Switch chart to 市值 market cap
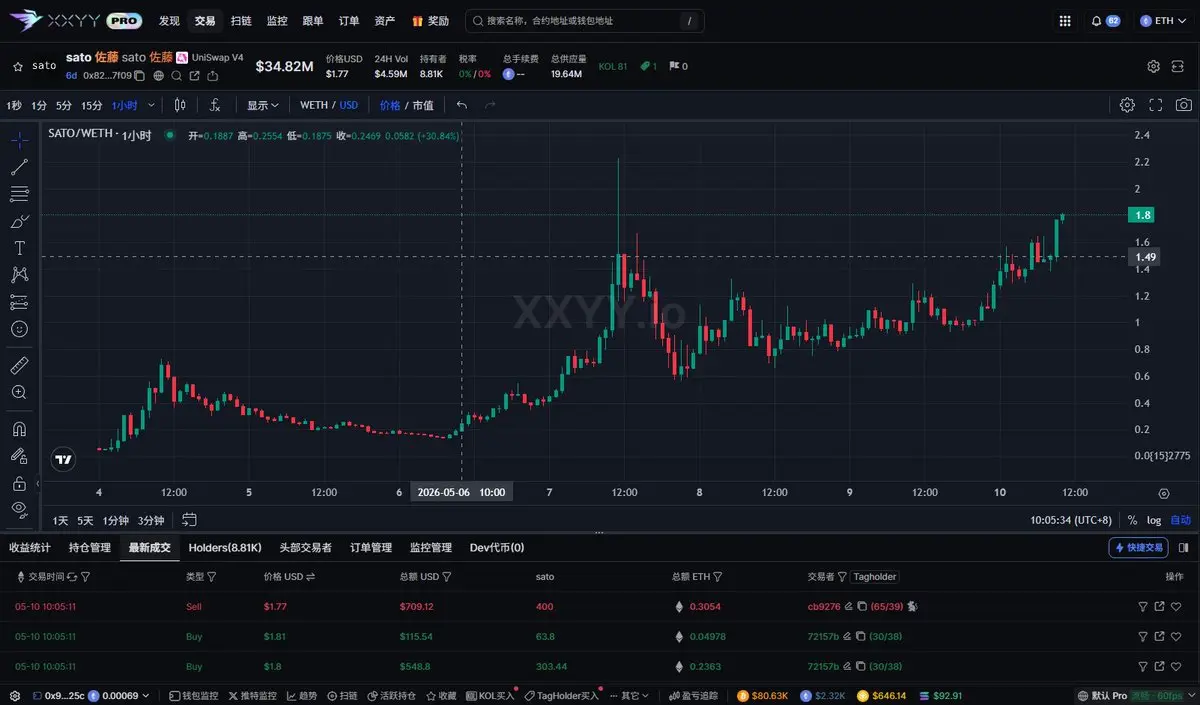 [x=423, y=105]
